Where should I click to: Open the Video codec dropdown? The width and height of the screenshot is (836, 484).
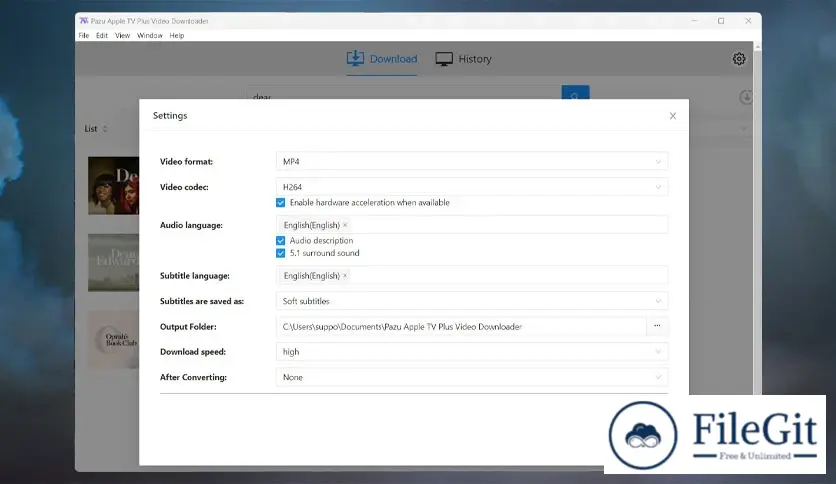click(x=472, y=187)
